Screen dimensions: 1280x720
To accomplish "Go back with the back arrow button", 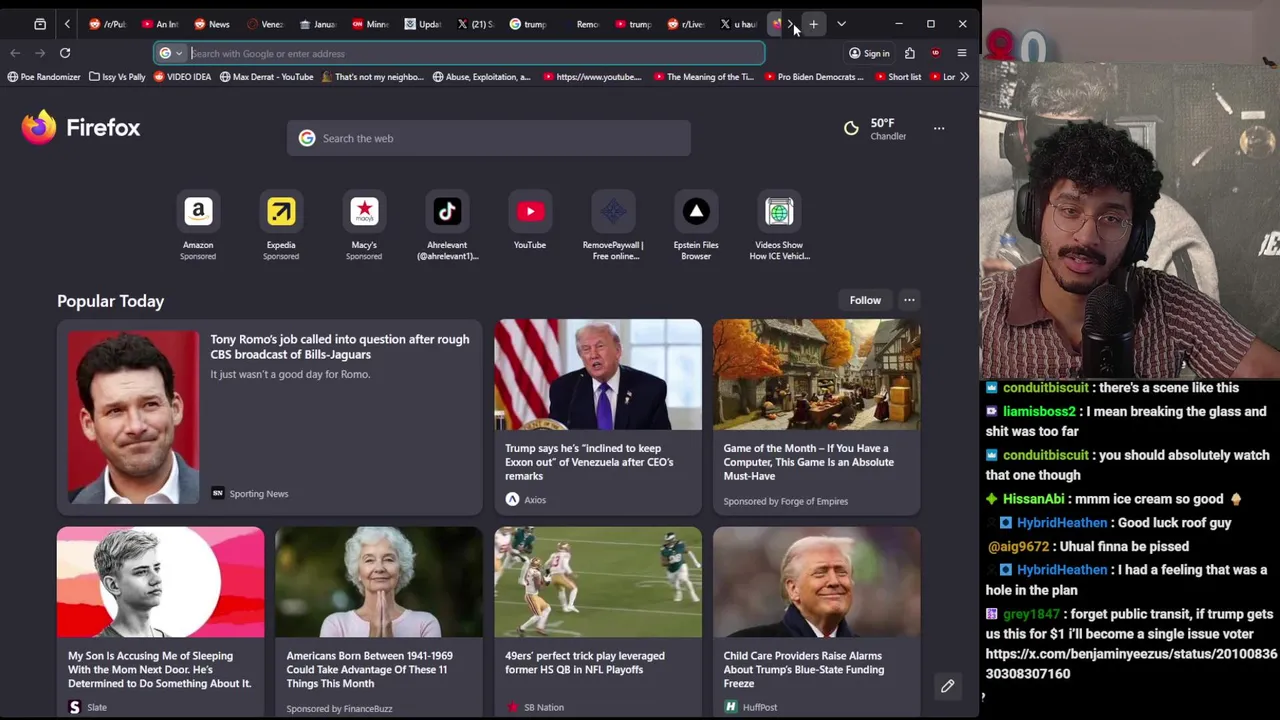I will click(x=15, y=53).
